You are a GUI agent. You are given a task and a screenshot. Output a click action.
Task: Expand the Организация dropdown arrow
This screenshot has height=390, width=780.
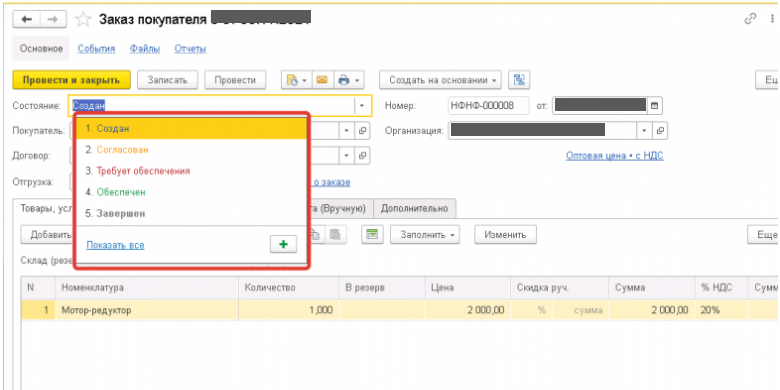[645, 131]
